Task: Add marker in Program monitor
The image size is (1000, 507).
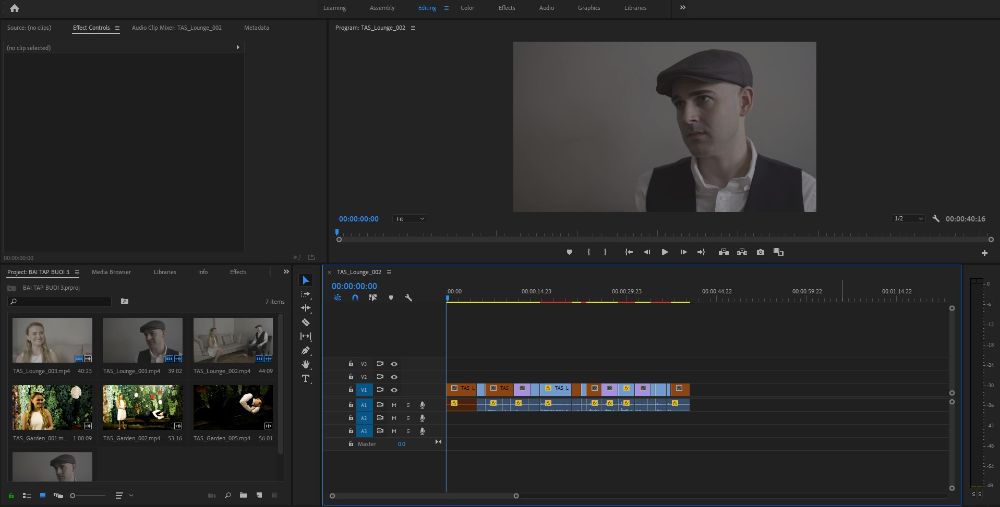Action: [570, 252]
